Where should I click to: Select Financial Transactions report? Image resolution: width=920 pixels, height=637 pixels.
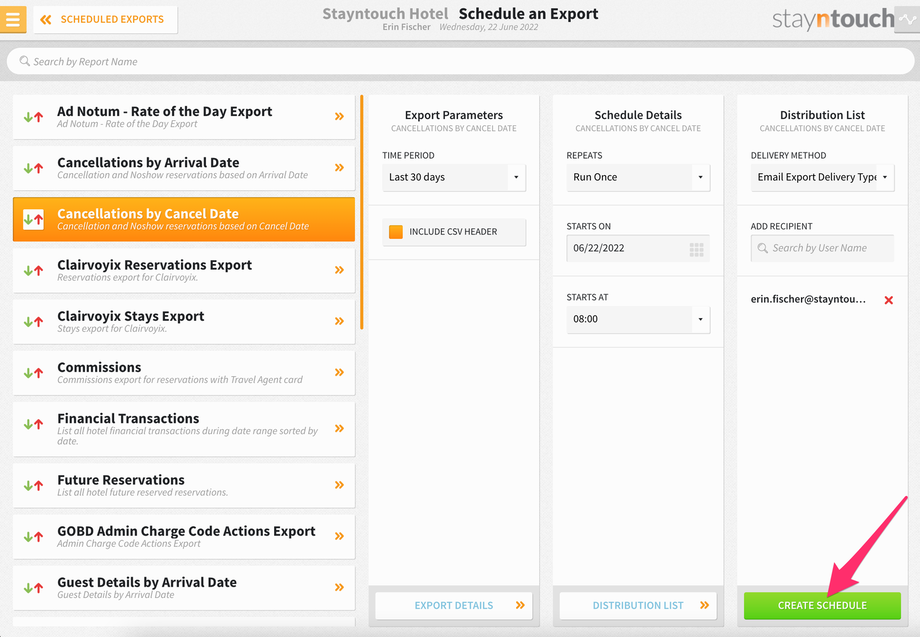[x=184, y=429]
